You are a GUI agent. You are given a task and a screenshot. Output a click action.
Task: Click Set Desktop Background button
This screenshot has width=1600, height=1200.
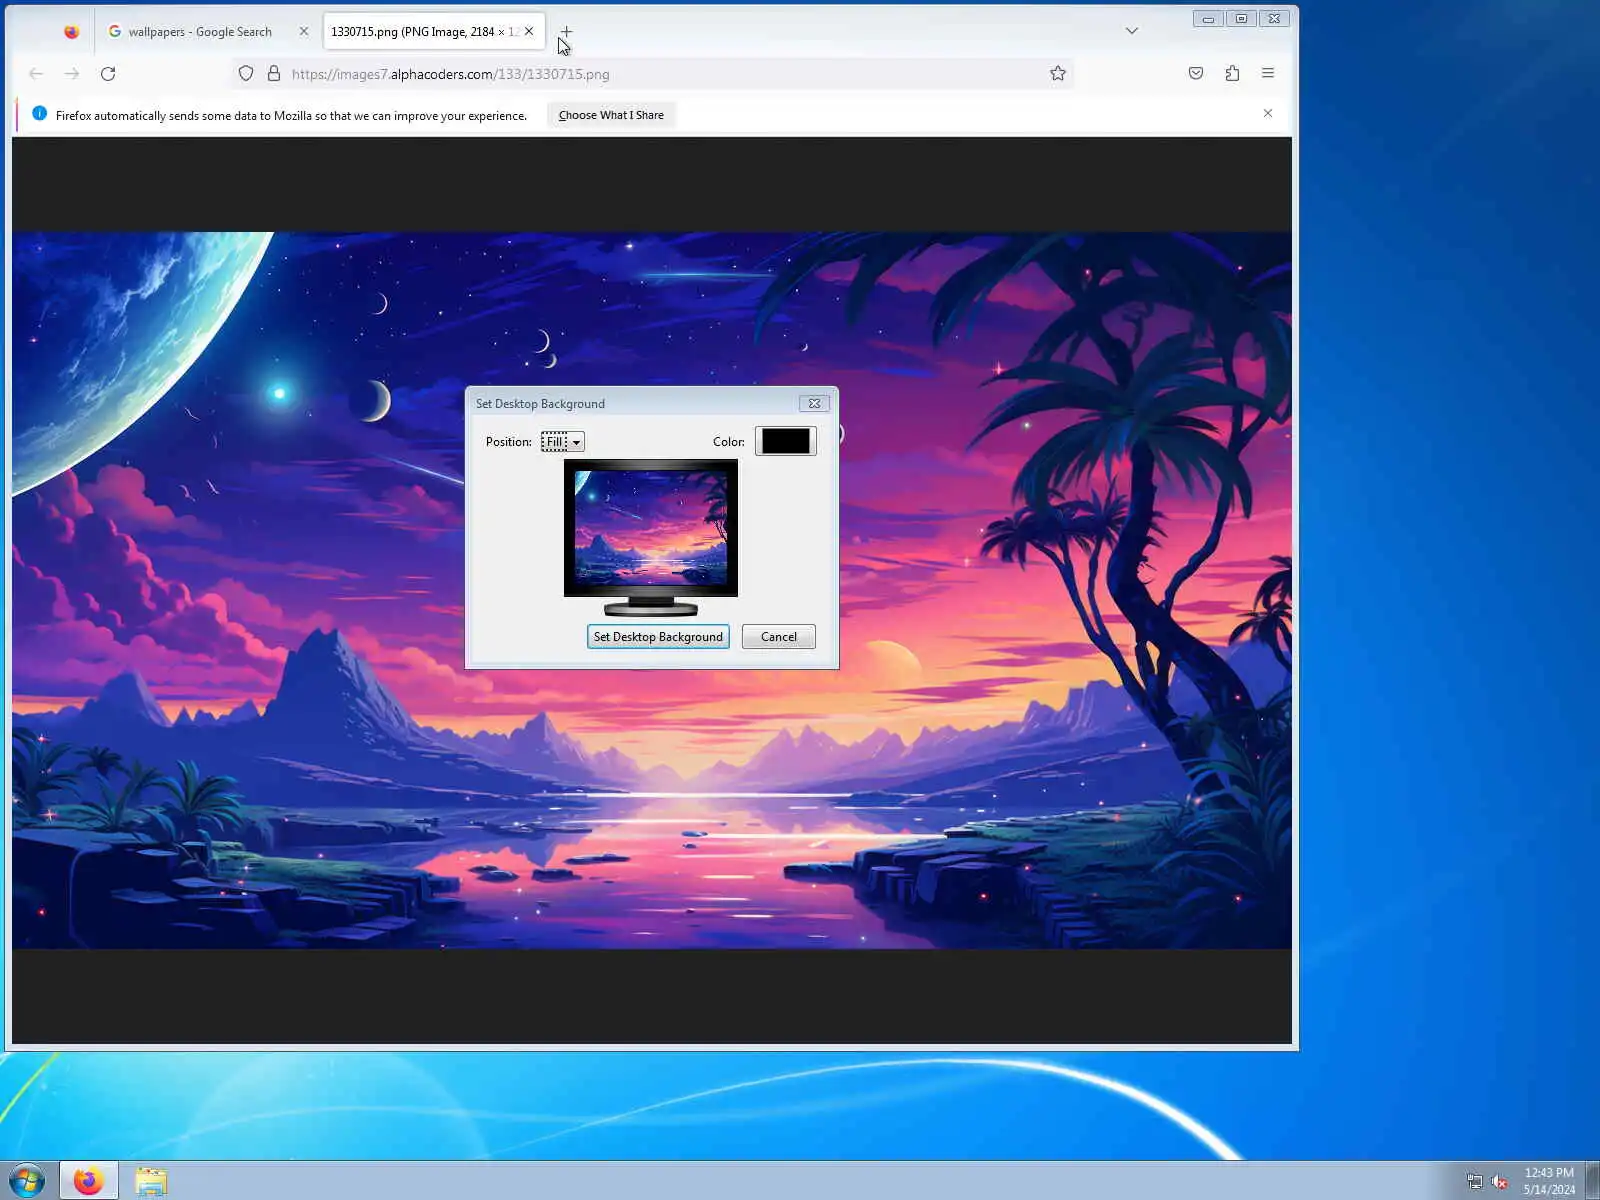click(658, 637)
